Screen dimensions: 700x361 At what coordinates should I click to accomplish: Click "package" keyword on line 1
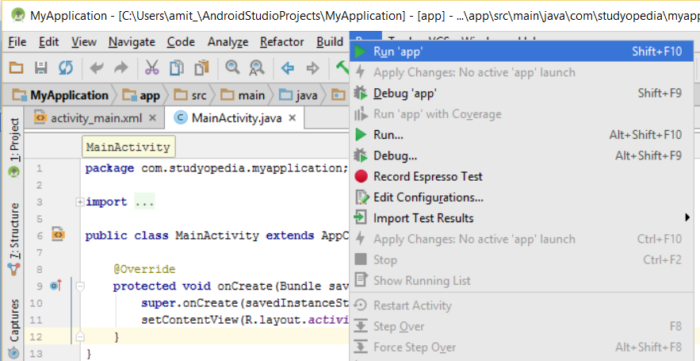109,169
